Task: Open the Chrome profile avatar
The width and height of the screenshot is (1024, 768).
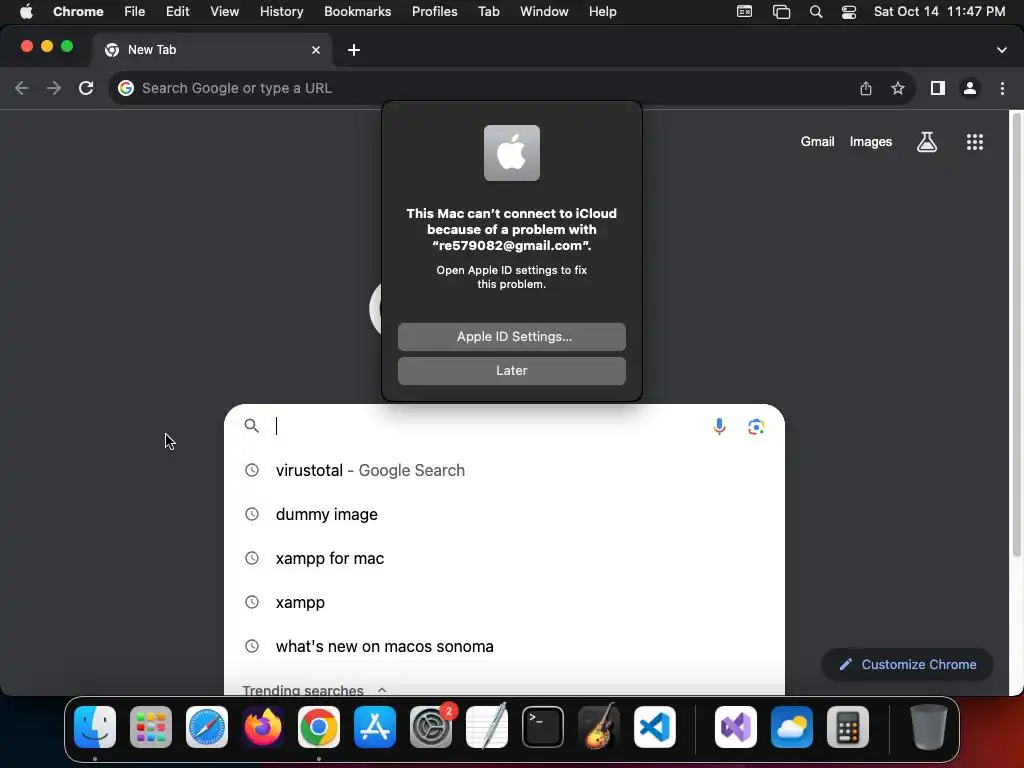Action: [x=970, y=88]
